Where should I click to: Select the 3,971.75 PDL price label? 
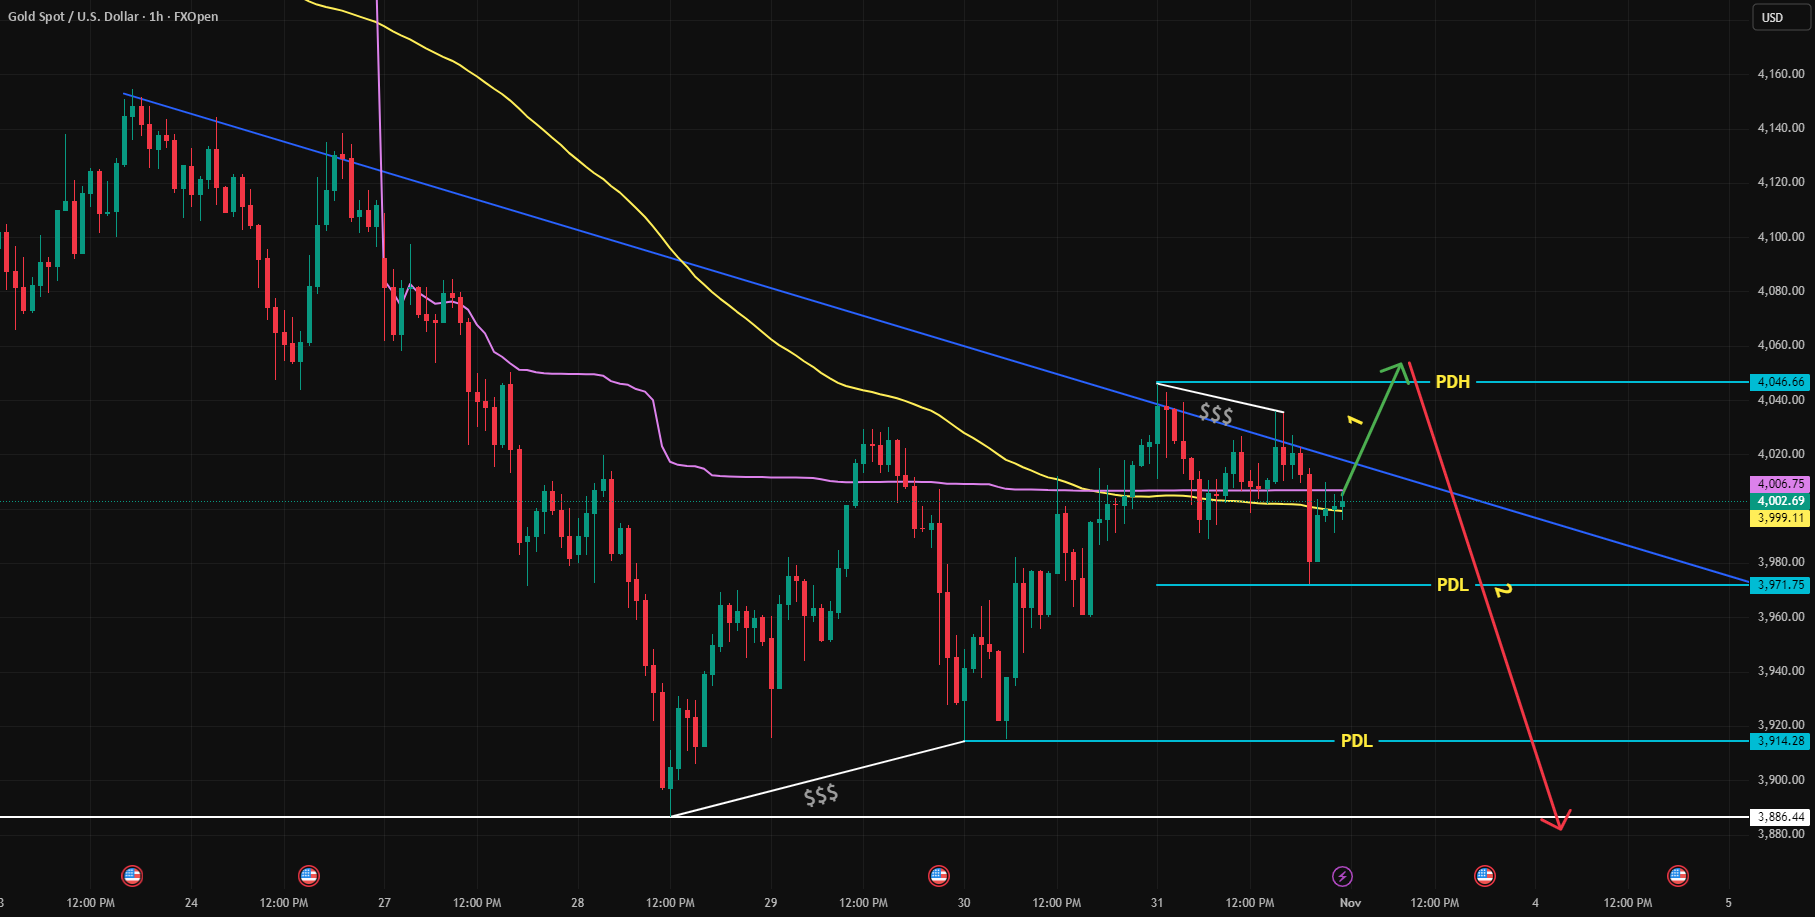[1780, 585]
